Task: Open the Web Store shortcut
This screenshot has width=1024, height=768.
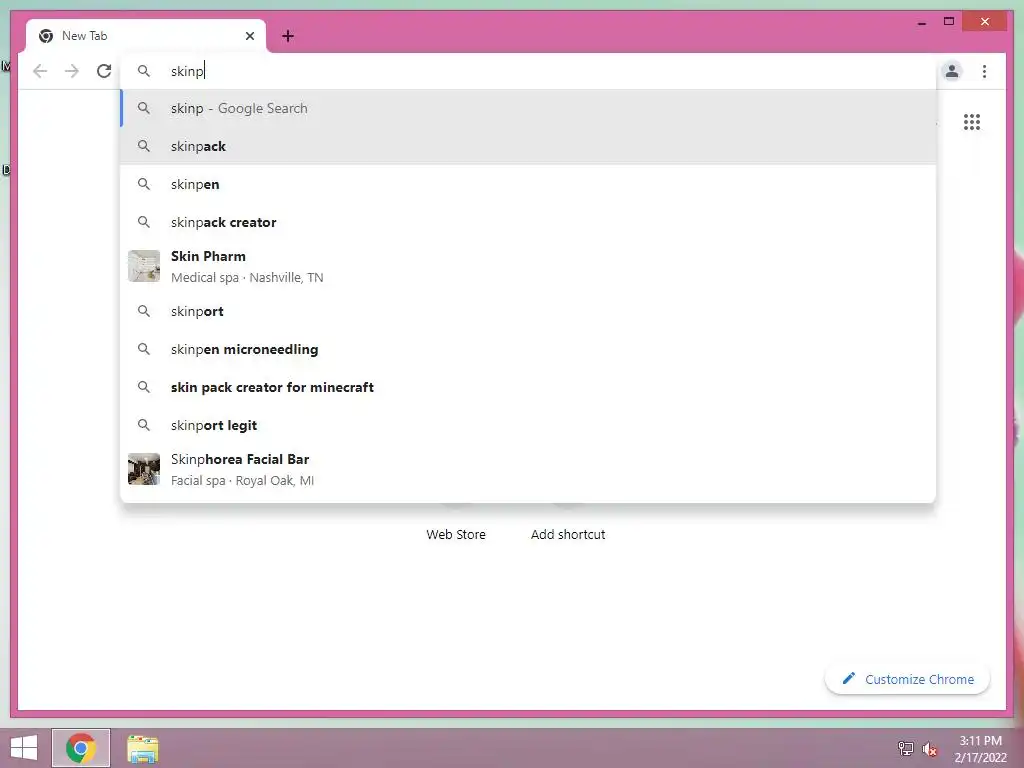Action: click(456, 534)
